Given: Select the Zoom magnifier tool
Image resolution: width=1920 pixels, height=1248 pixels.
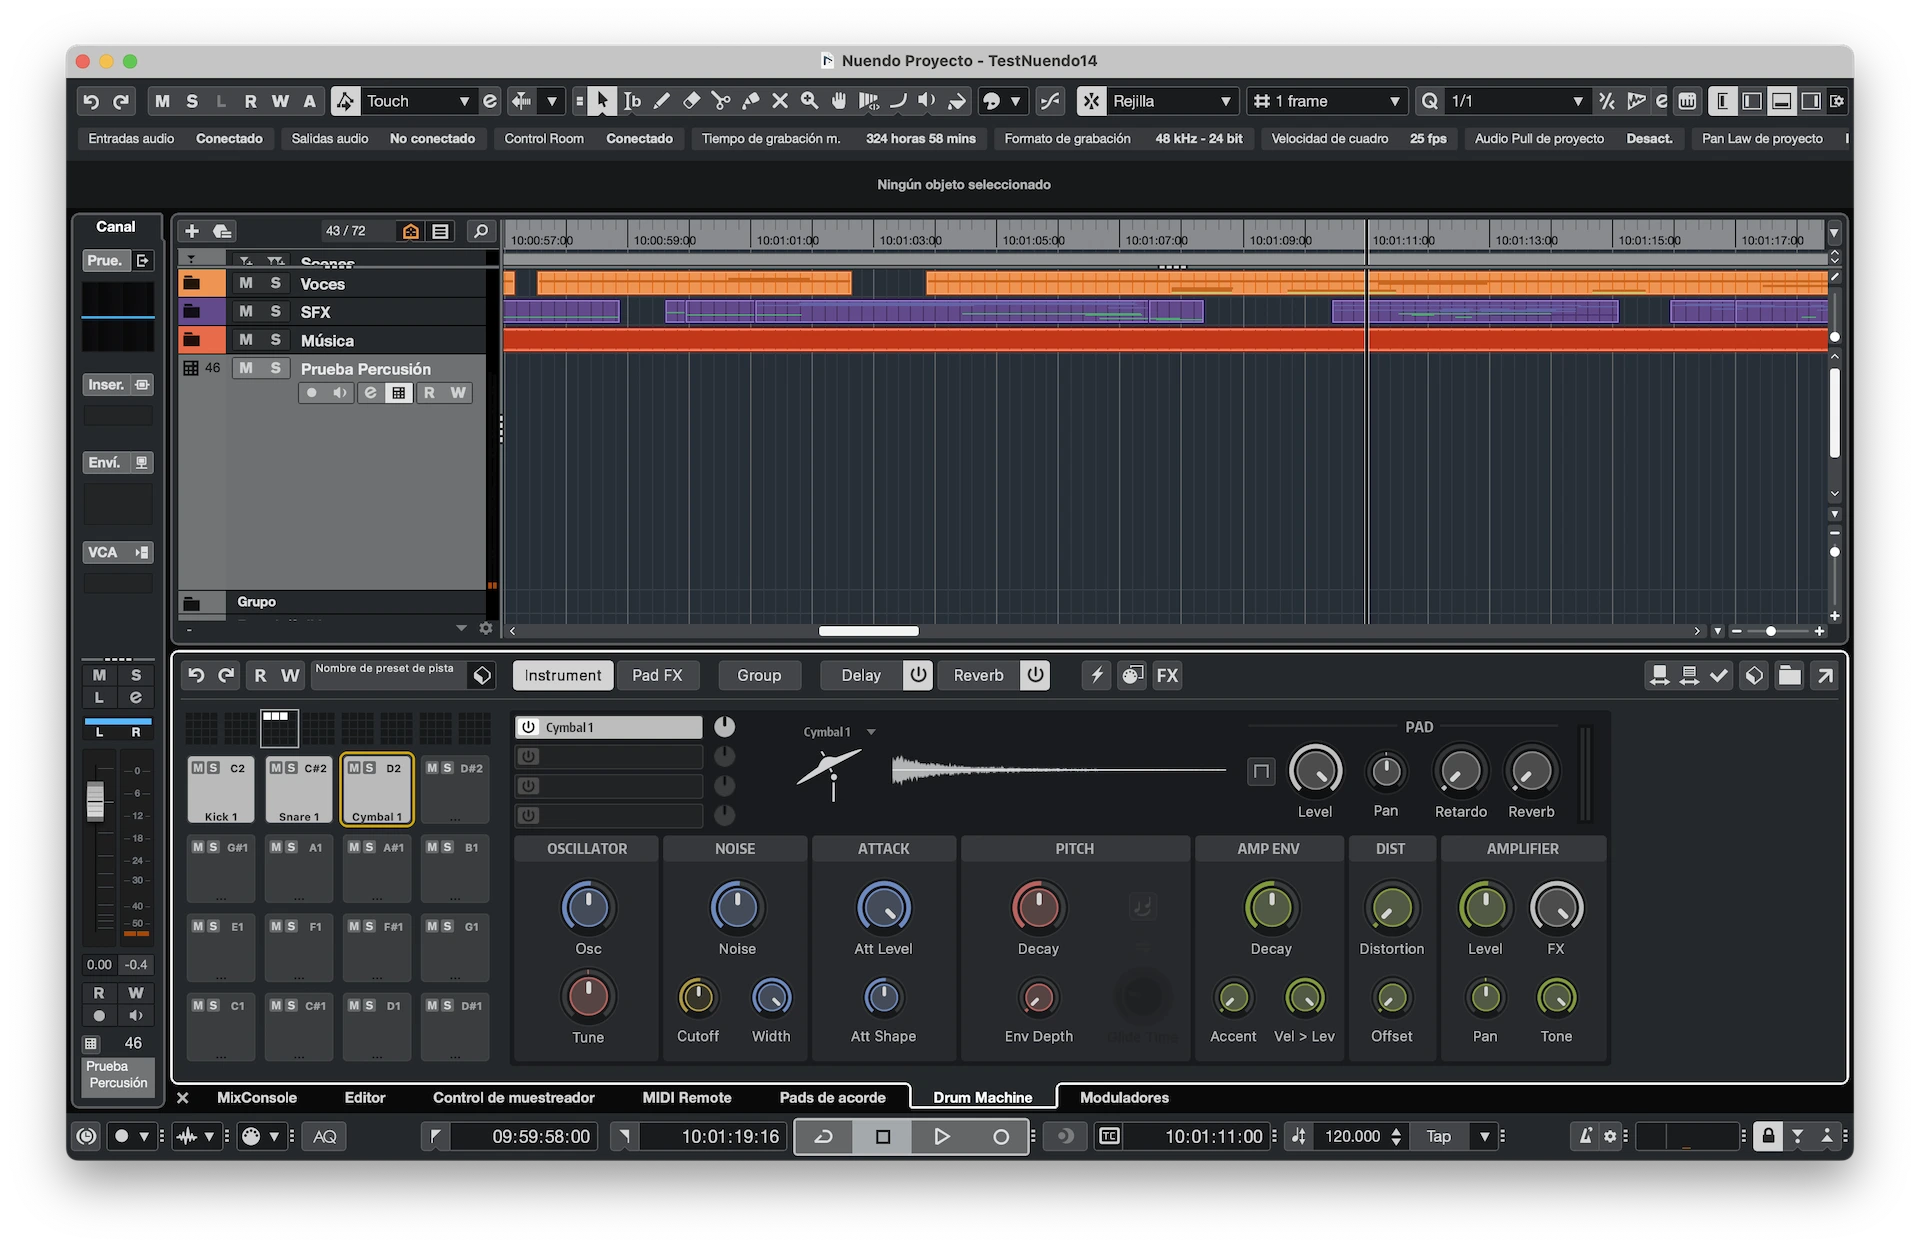Looking at the screenshot, I should point(809,101).
